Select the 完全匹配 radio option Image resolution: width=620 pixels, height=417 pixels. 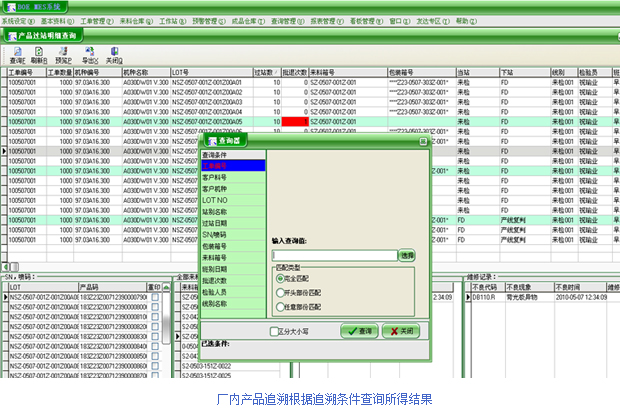point(279,277)
